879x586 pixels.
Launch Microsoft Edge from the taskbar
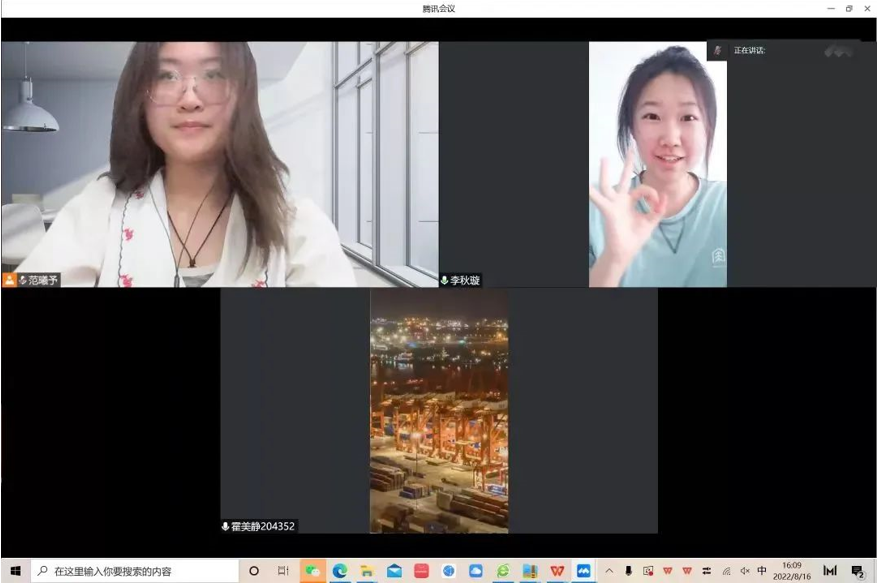pos(340,571)
